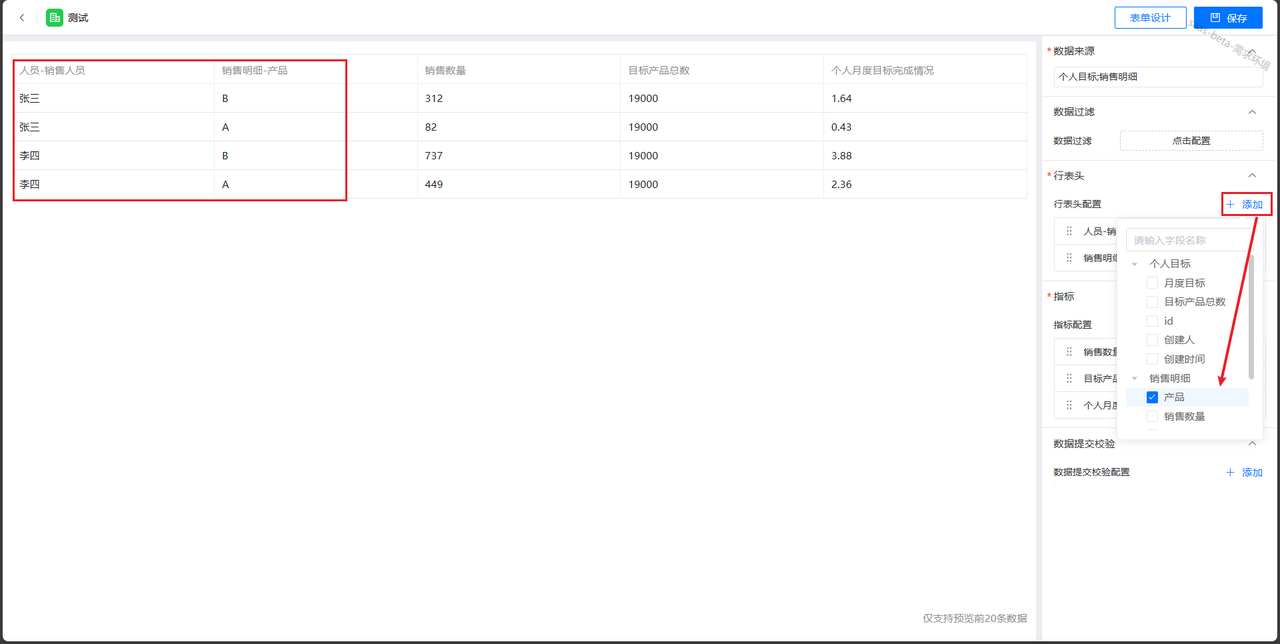Collapse the 销售明细 tree group
The width and height of the screenshot is (1280, 644).
point(1135,379)
